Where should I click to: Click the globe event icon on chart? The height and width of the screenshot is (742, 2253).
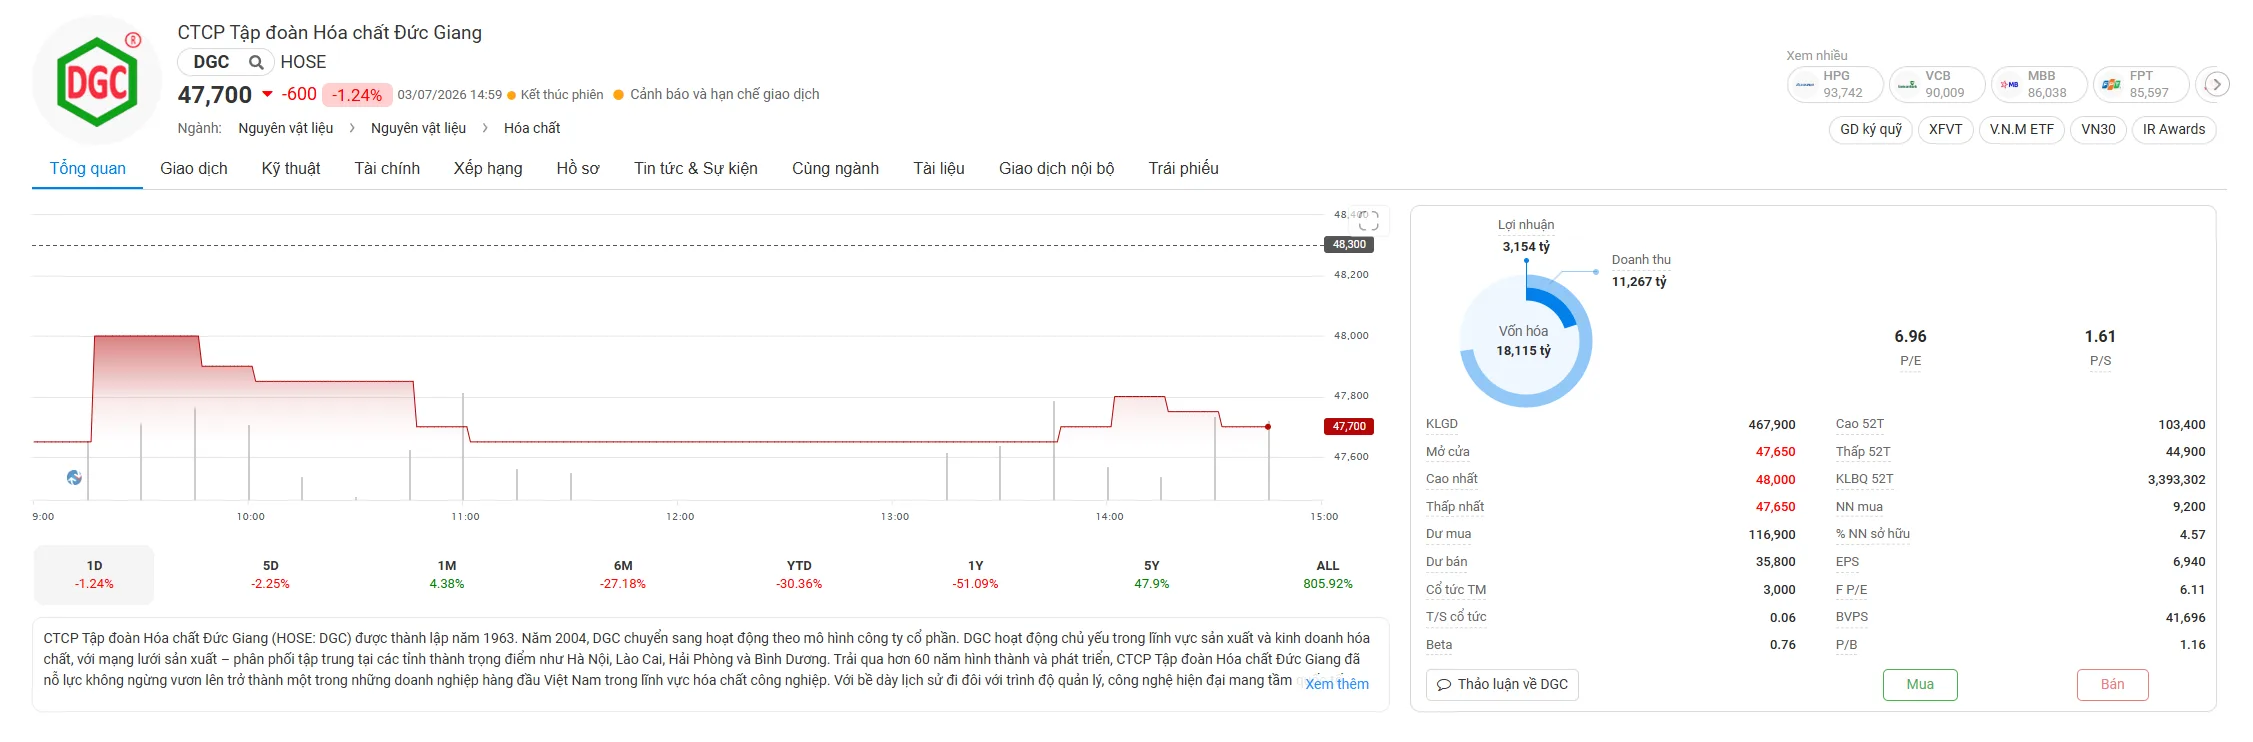[x=74, y=478]
